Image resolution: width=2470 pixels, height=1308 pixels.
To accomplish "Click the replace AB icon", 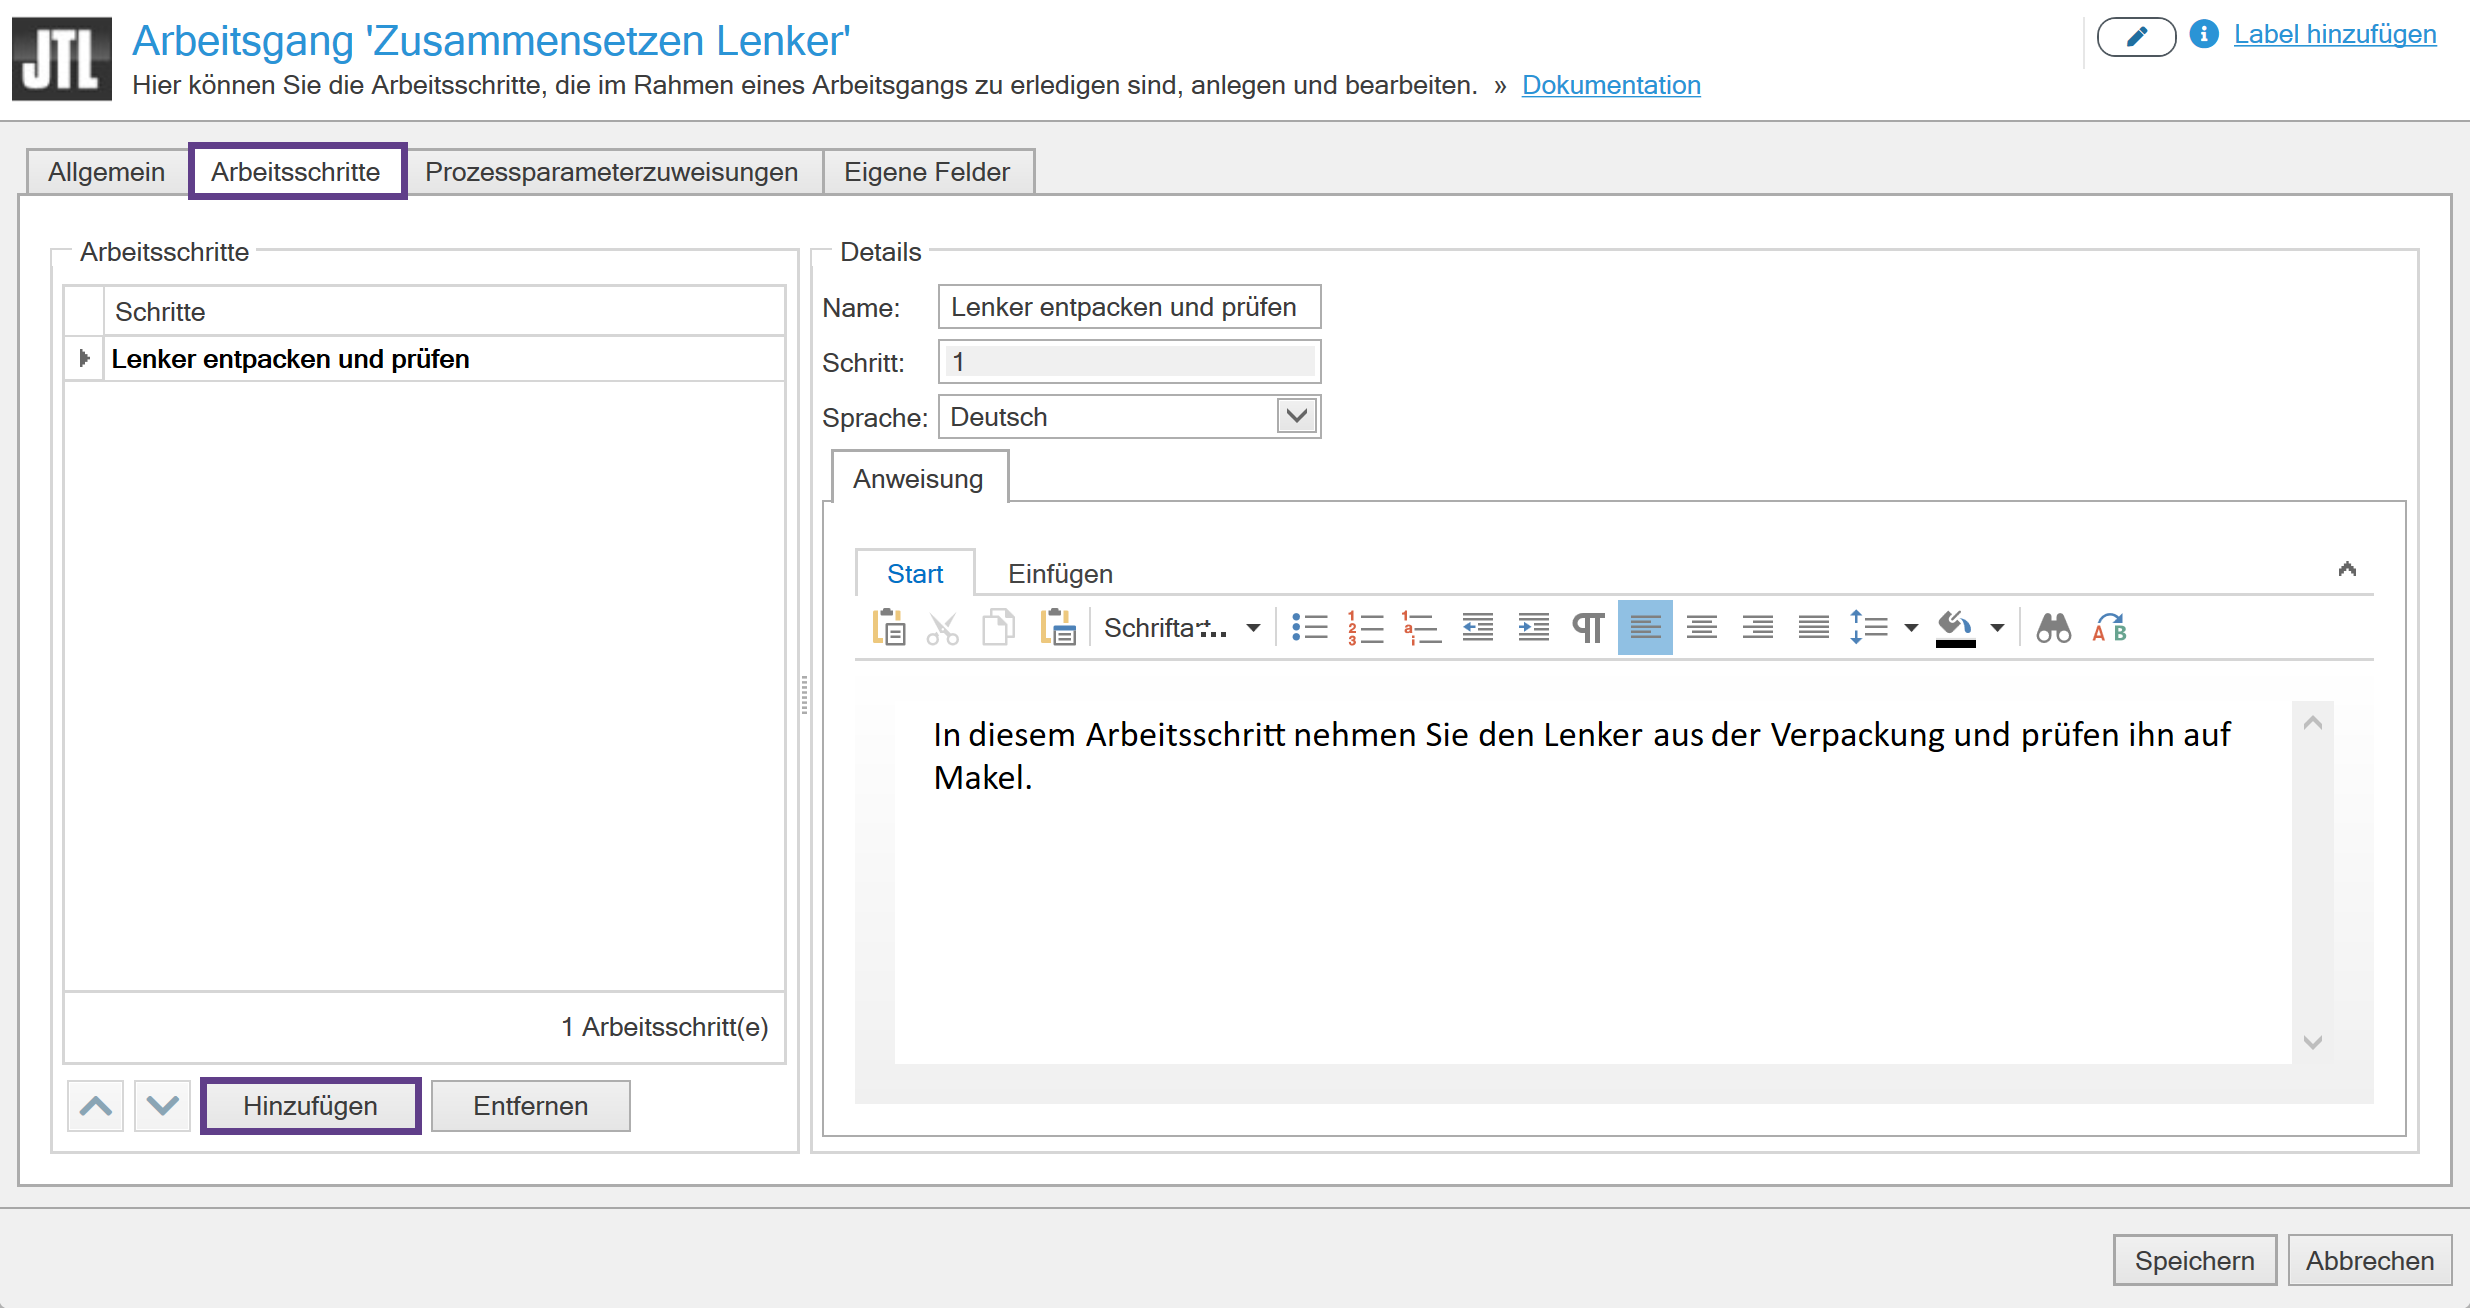I will tap(2109, 628).
